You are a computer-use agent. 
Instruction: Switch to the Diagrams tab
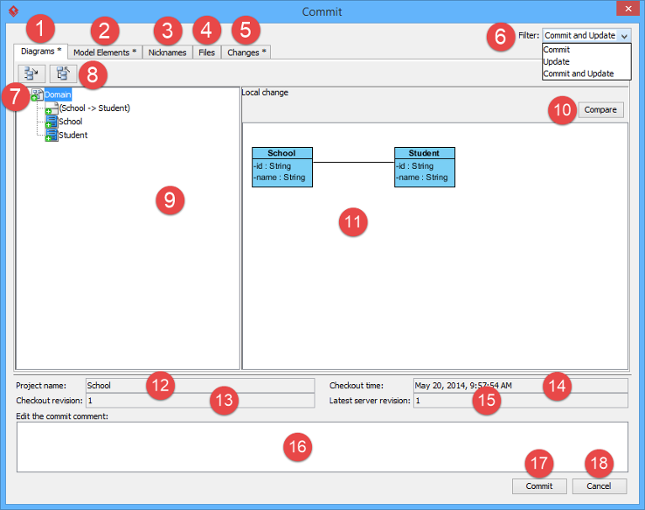click(41, 51)
